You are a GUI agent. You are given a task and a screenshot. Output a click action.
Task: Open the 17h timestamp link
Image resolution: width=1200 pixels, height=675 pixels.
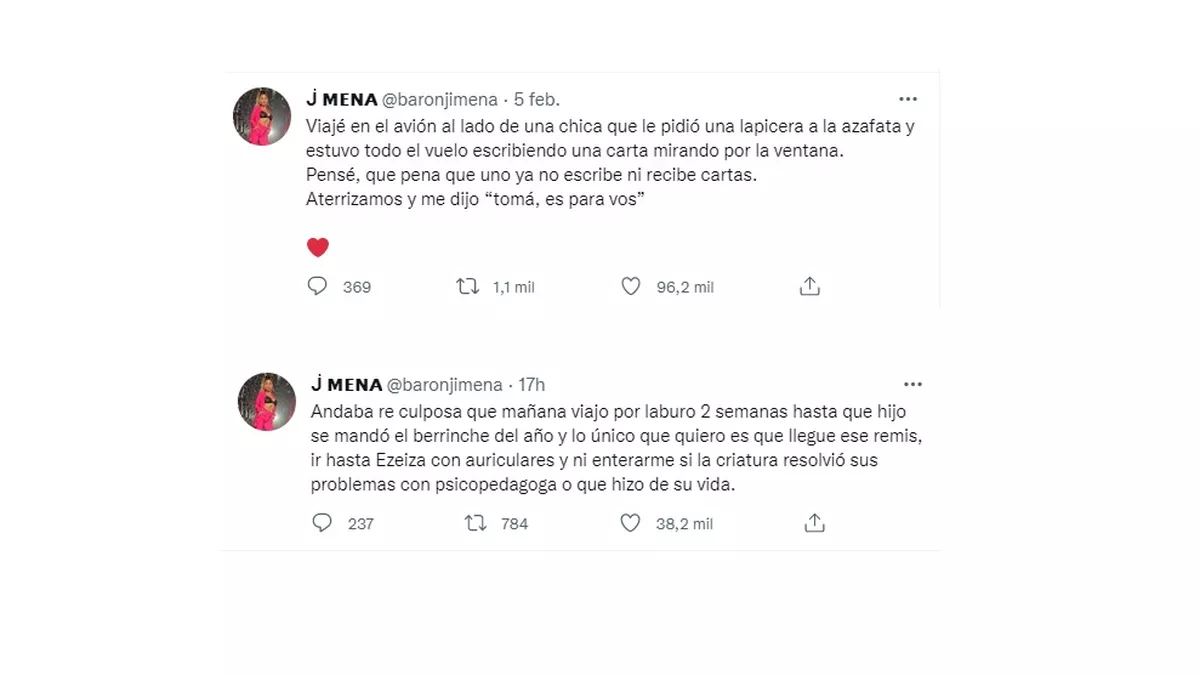pos(532,385)
